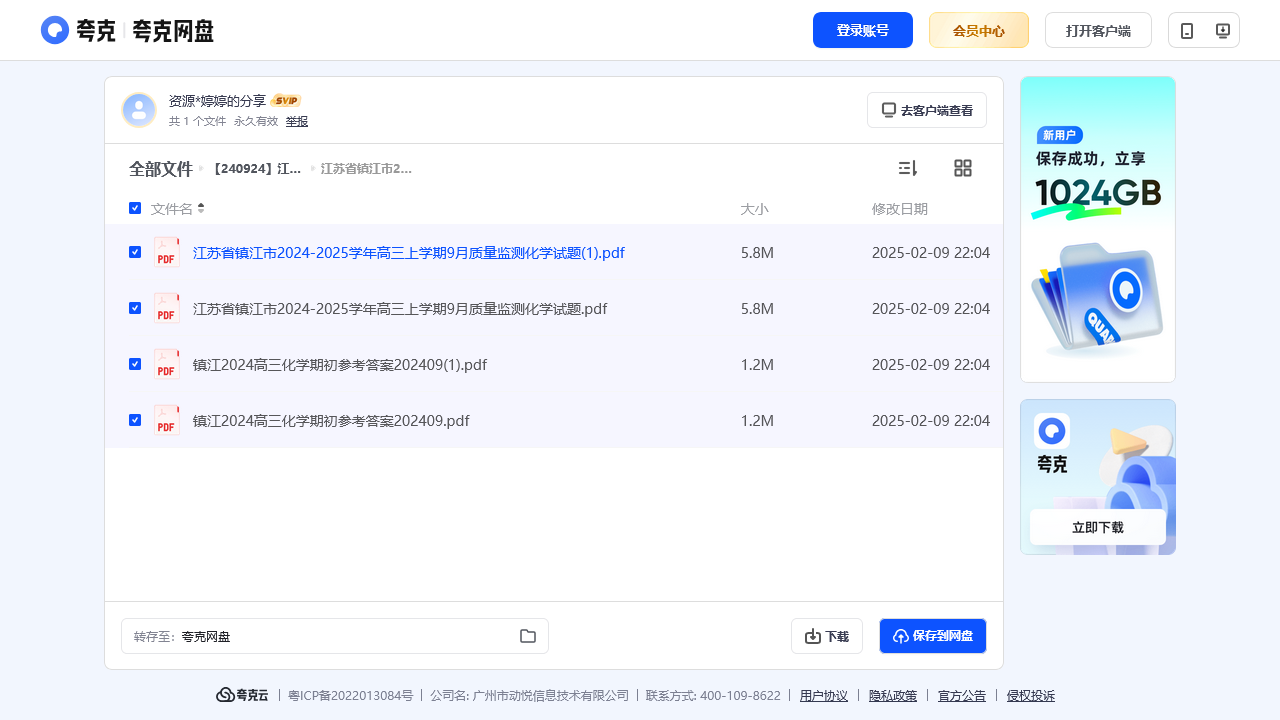Uncheck 江苏省镇江市化学试题(1).pdf checkbox
1280x720 pixels.
tap(135, 252)
